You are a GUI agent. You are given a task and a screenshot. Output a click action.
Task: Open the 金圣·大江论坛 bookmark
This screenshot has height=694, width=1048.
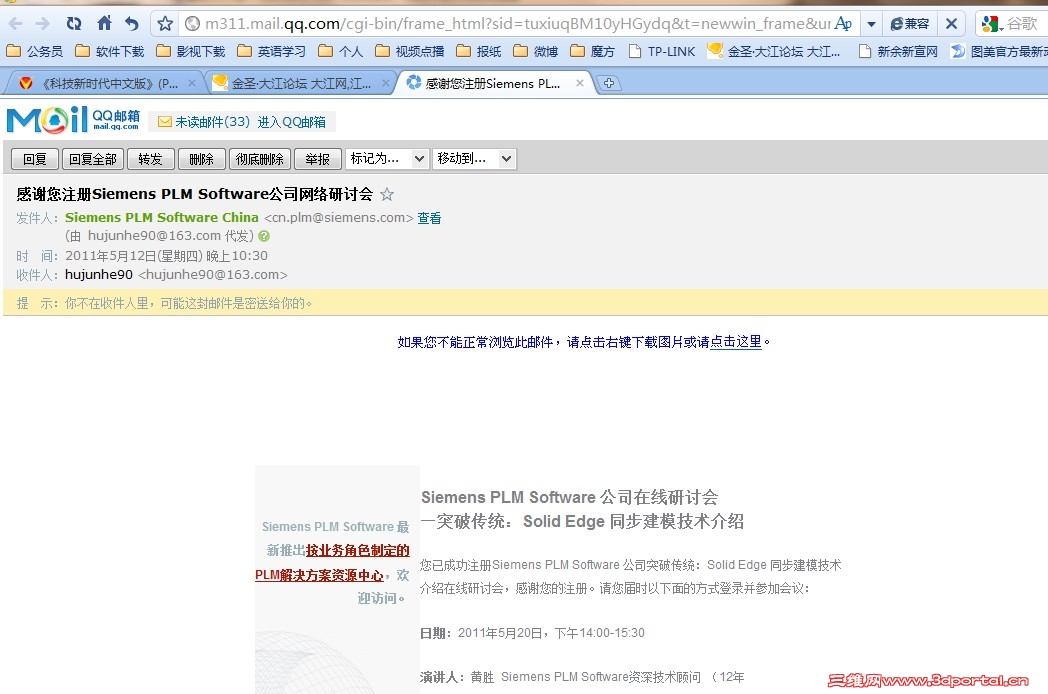click(774, 51)
